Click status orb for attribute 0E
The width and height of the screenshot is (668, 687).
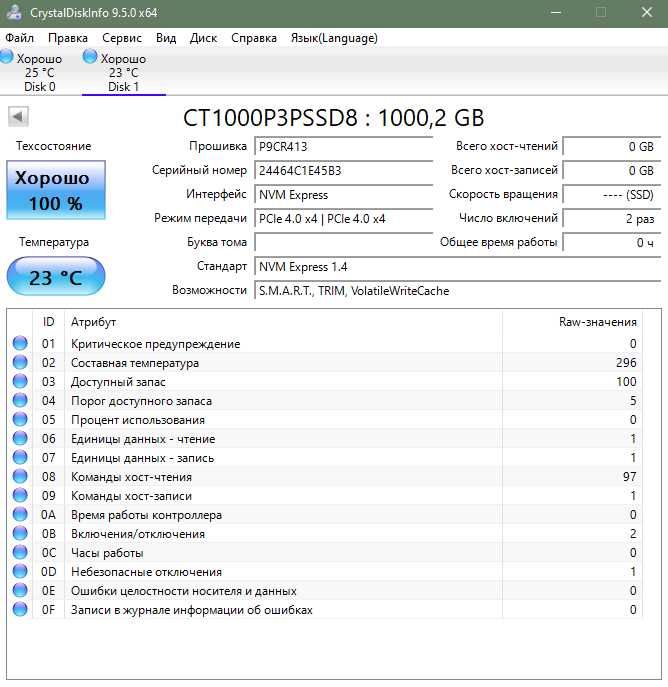[20, 590]
